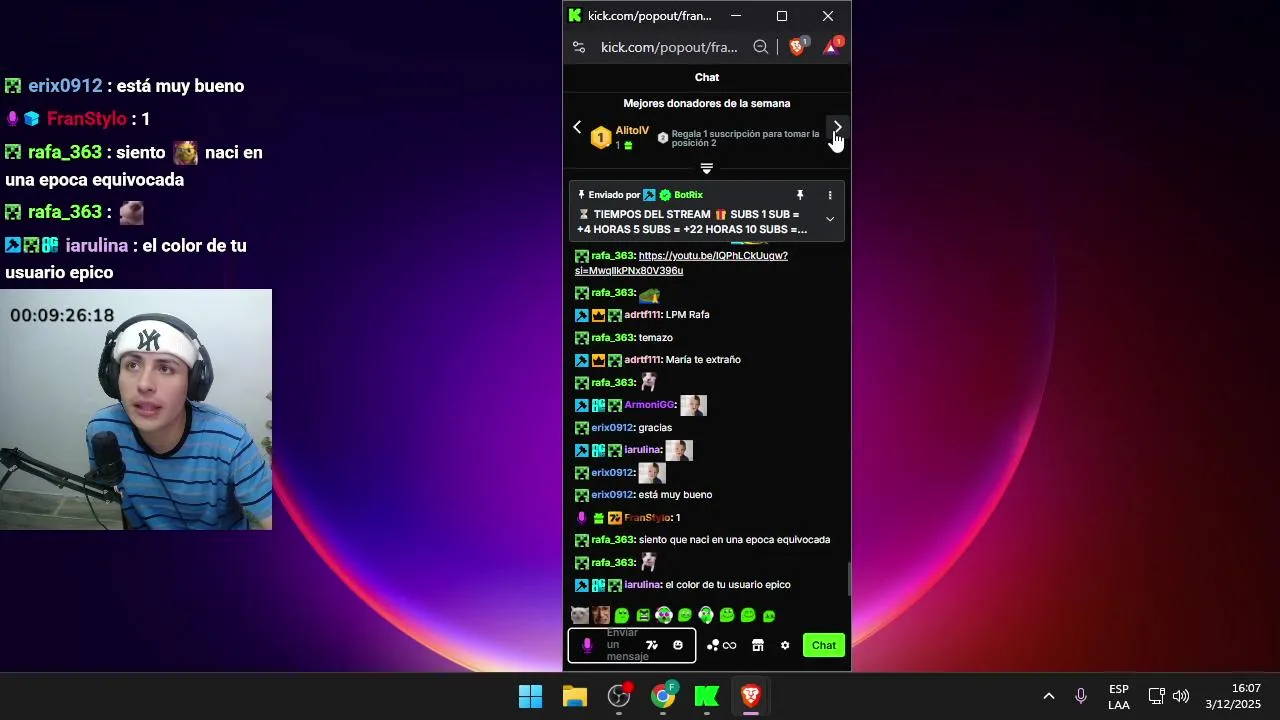Screen dimensions: 1280x720
Task: Insert the eighth quick emote green blob
Action: tap(727, 615)
